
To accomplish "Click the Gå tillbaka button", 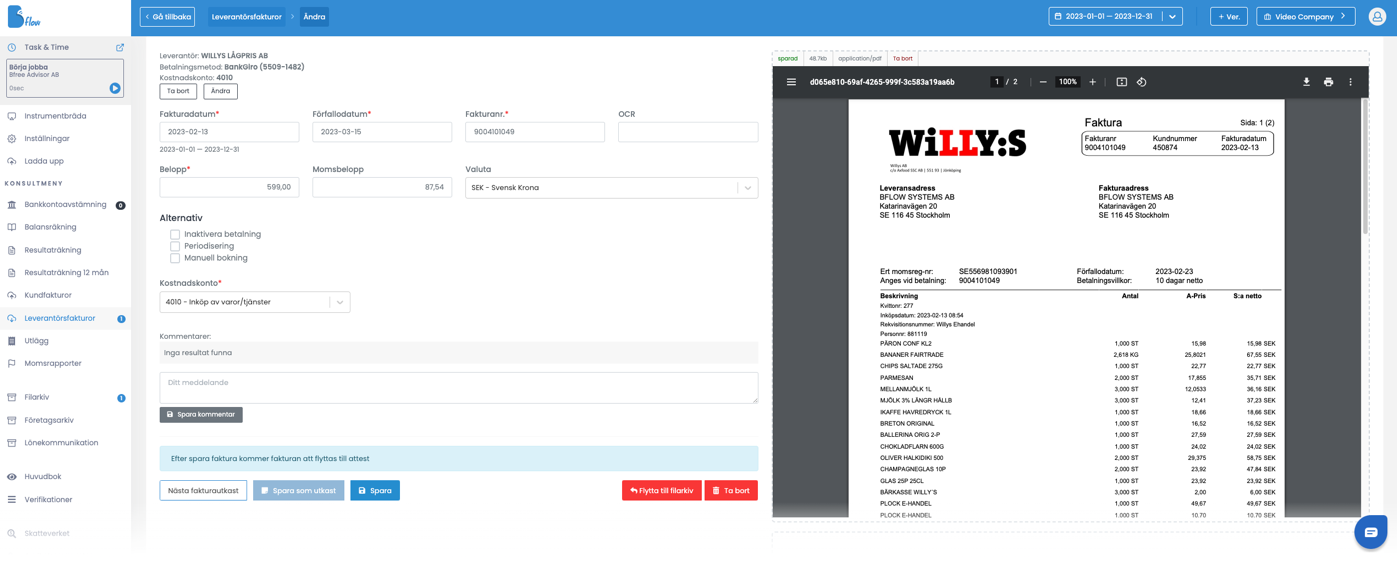I will click(167, 17).
